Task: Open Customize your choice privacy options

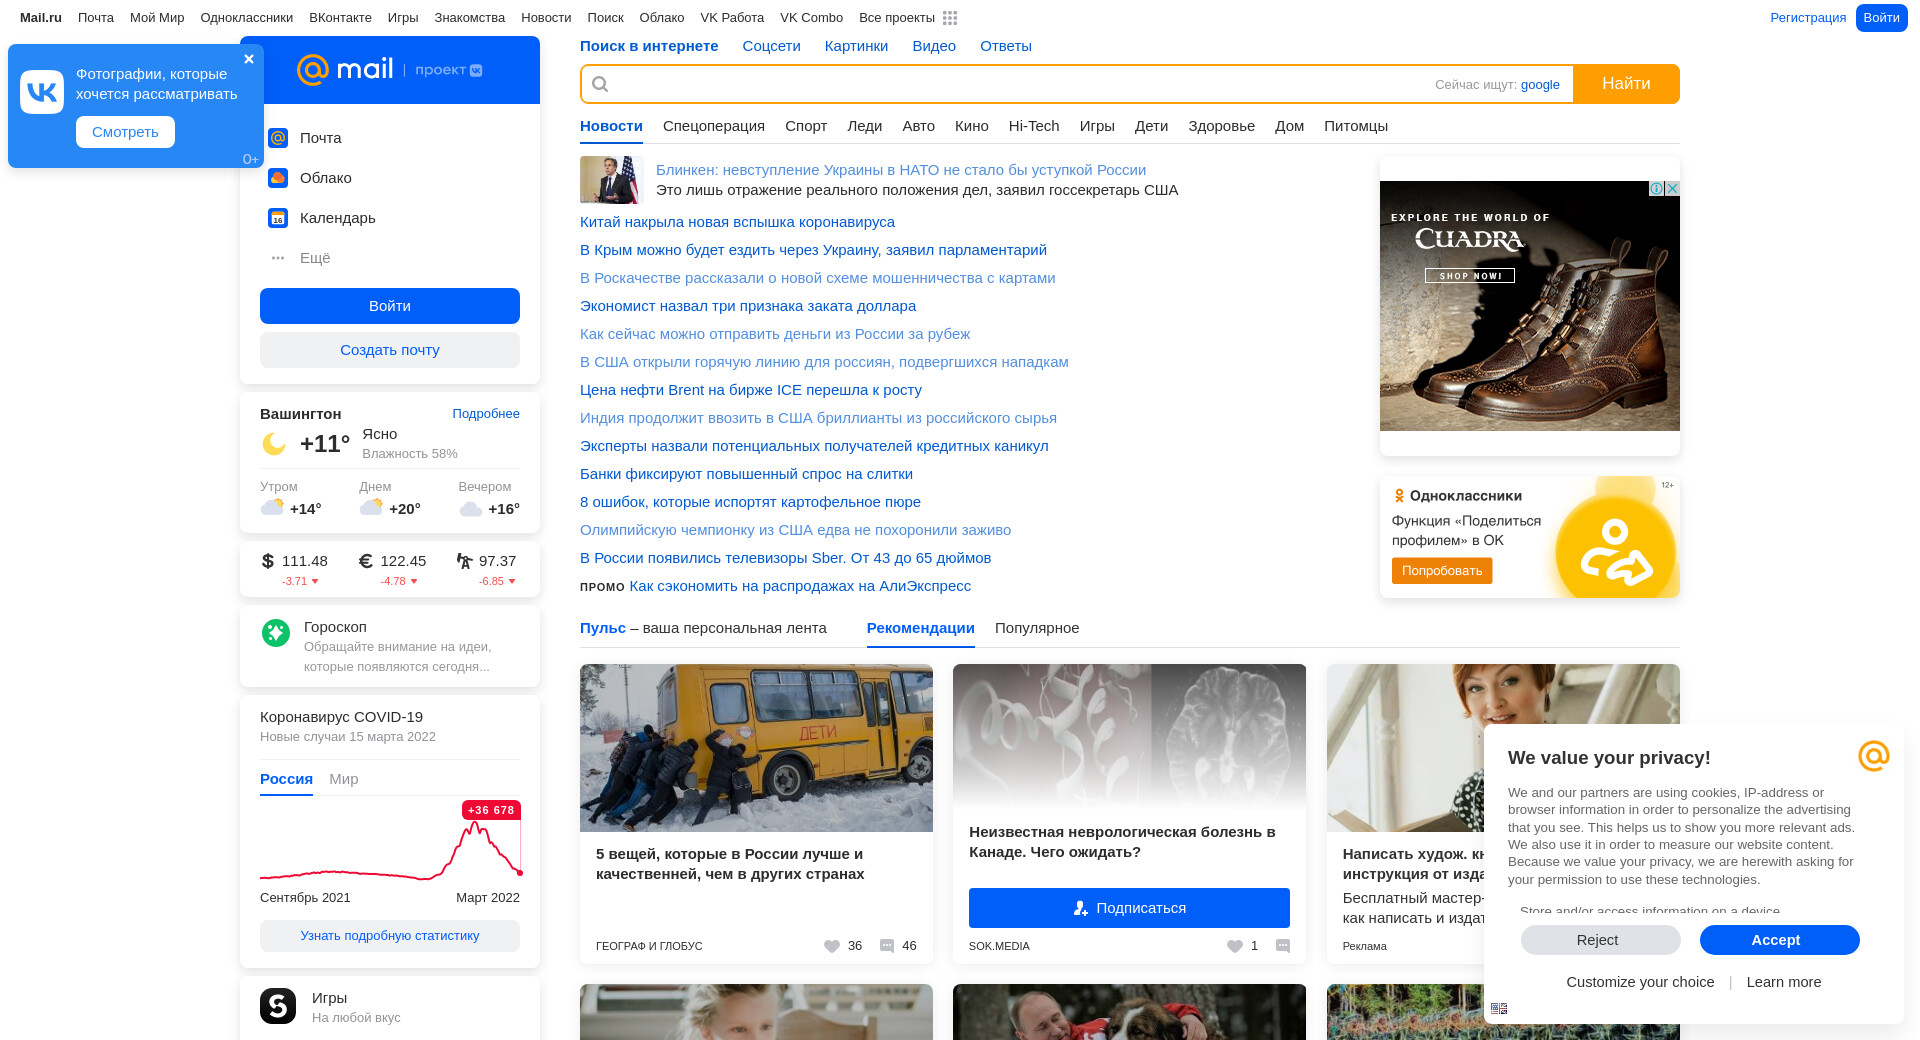Action: click(x=1640, y=982)
